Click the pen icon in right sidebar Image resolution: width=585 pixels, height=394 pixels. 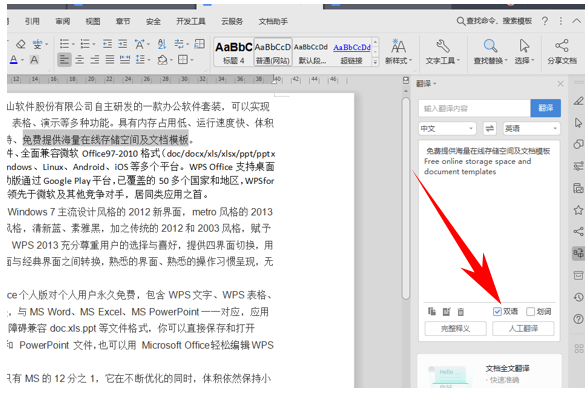point(578,101)
